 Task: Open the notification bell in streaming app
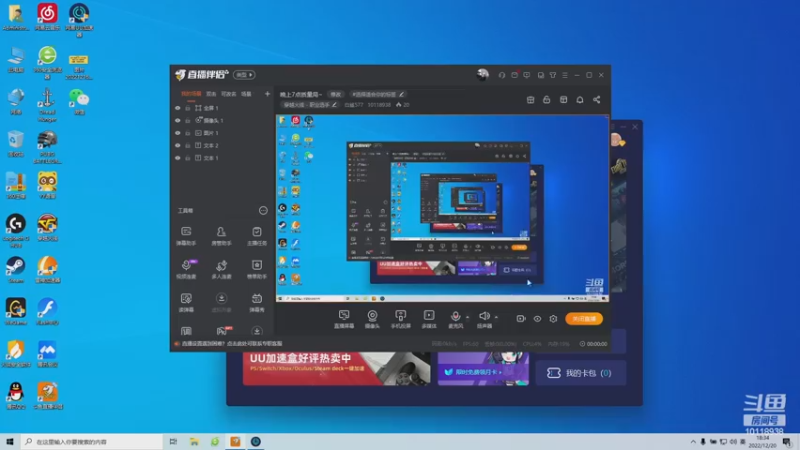(x=580, y=99)
